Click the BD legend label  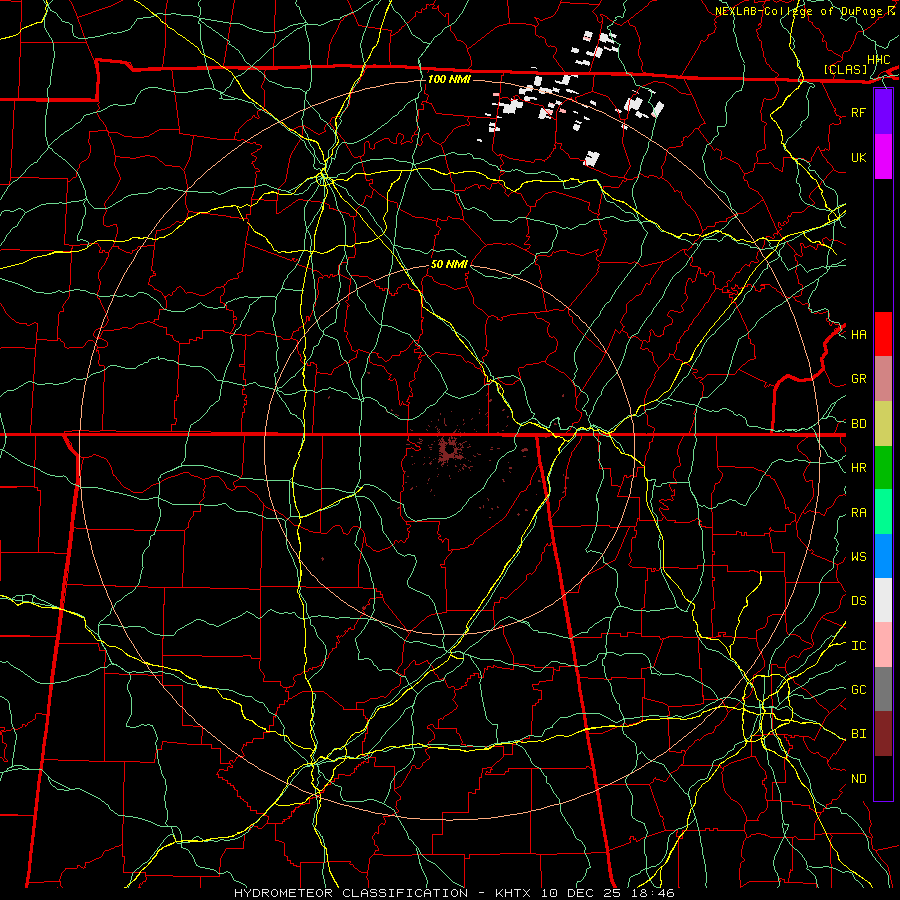click(x=858, y=424)
